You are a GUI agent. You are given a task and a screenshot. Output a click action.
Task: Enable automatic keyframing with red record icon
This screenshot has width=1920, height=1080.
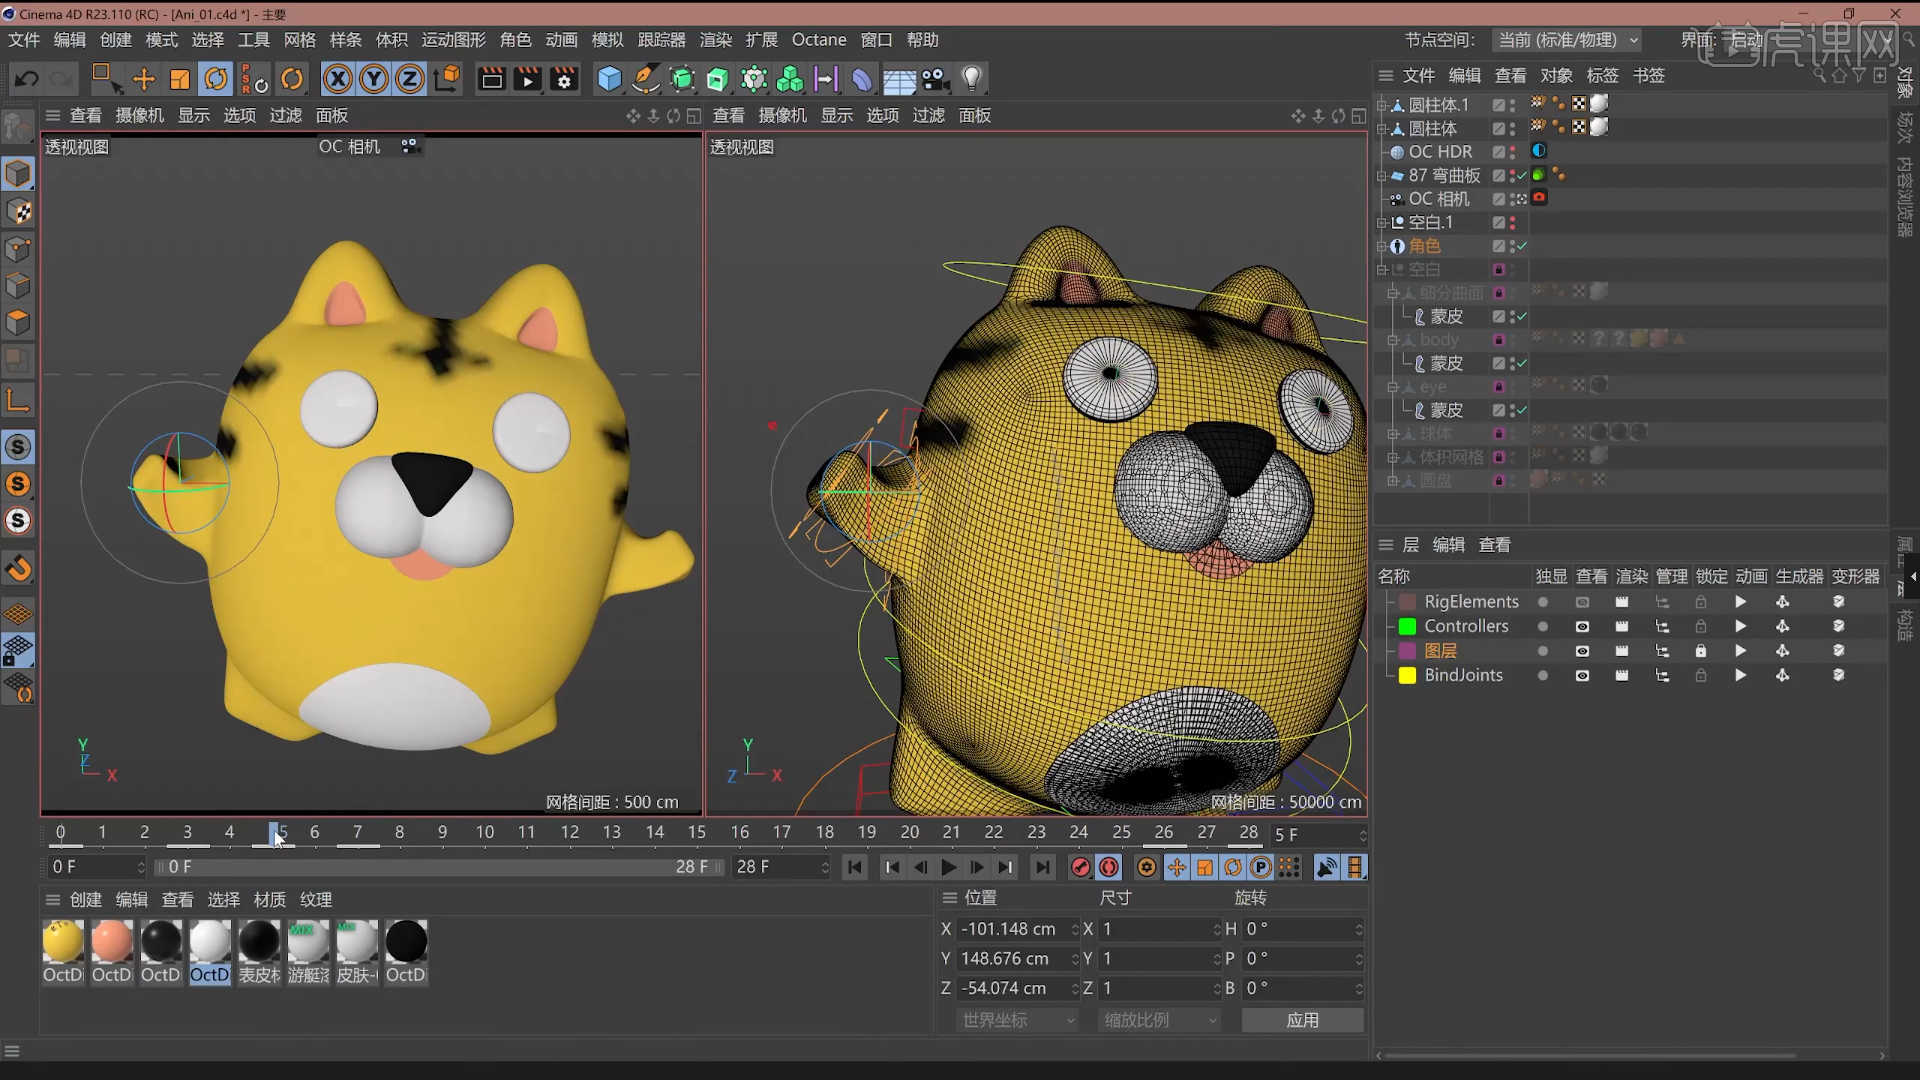click(1110, 867)
